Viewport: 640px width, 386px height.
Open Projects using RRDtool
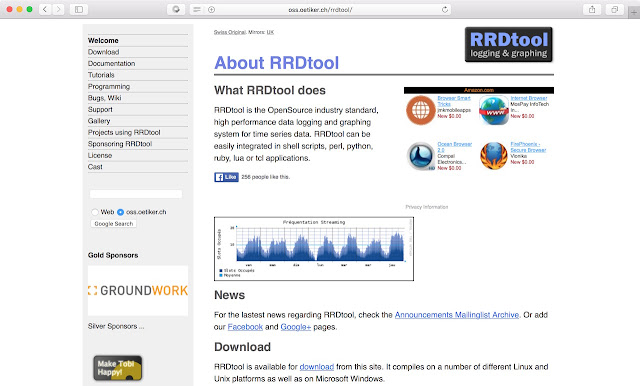coord(124,132)
